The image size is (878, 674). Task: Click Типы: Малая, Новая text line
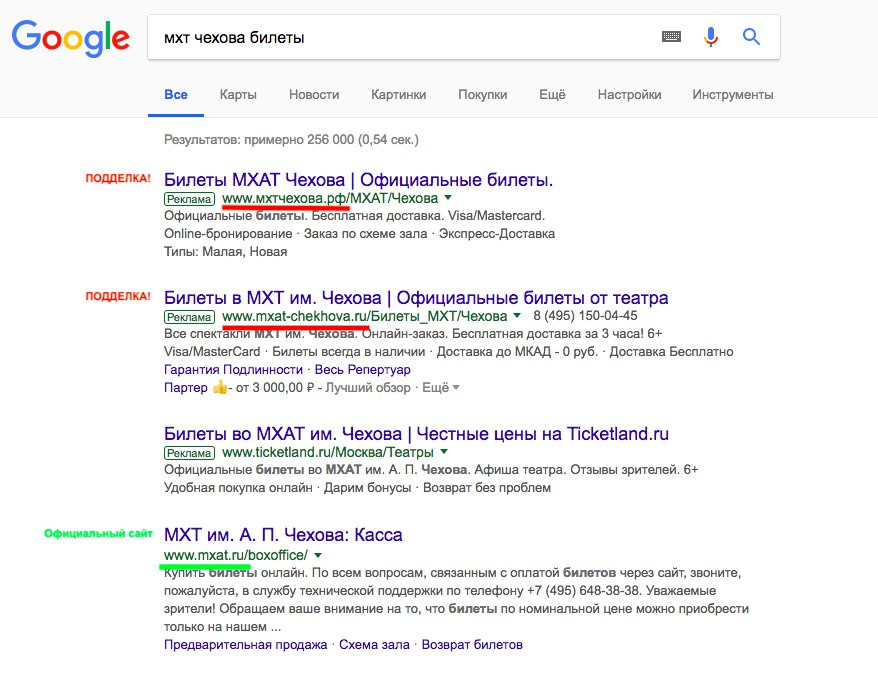(226, 252)
